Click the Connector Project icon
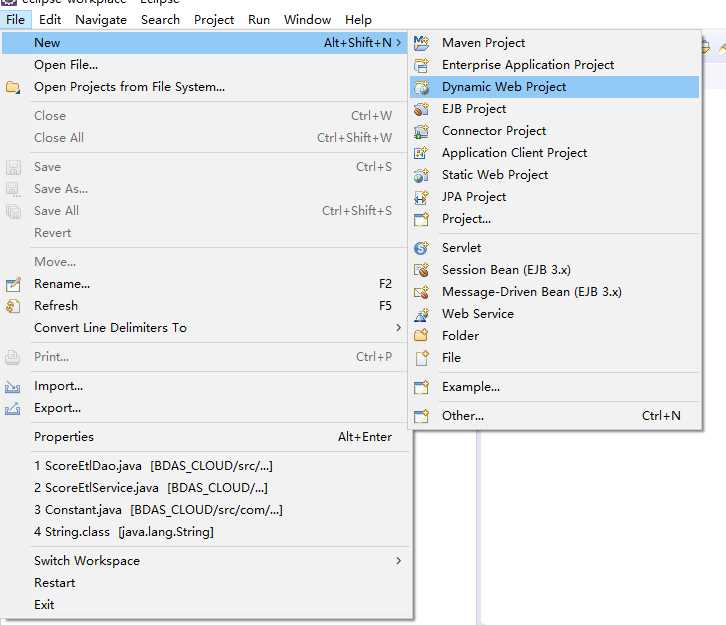726x625 pixels. click(421, 131)
